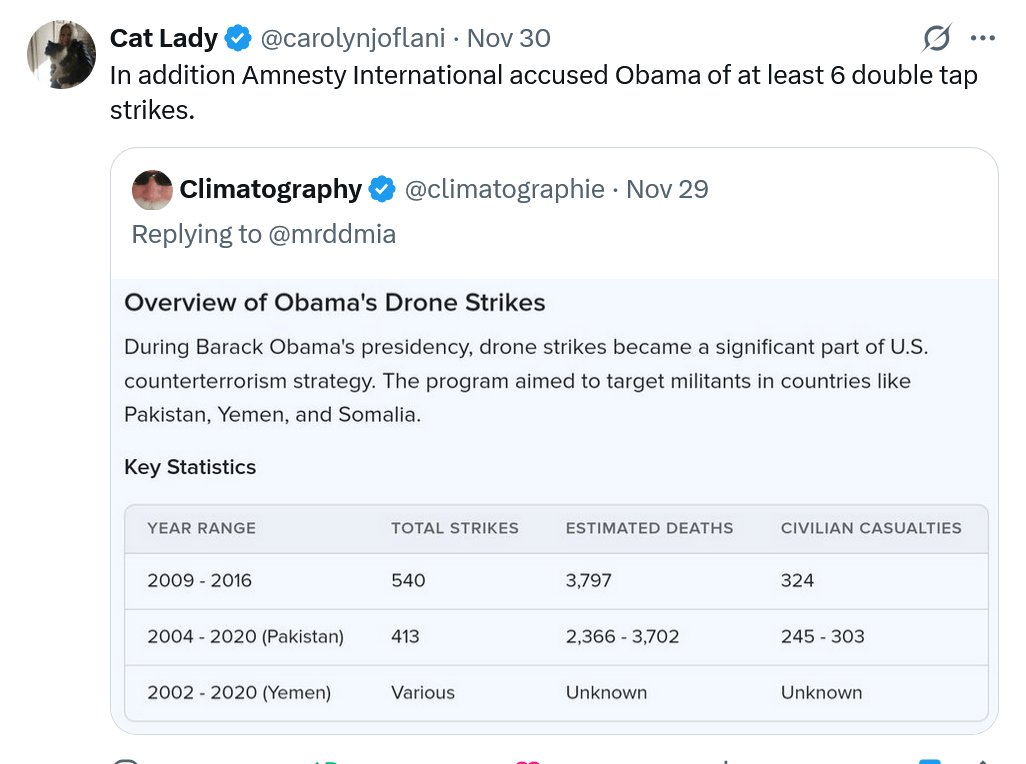Image resolution: width=1026 pixels, height=764 pixels.
Task: Click the TOTAL STRIKES column header
Action: click(454, 528)
